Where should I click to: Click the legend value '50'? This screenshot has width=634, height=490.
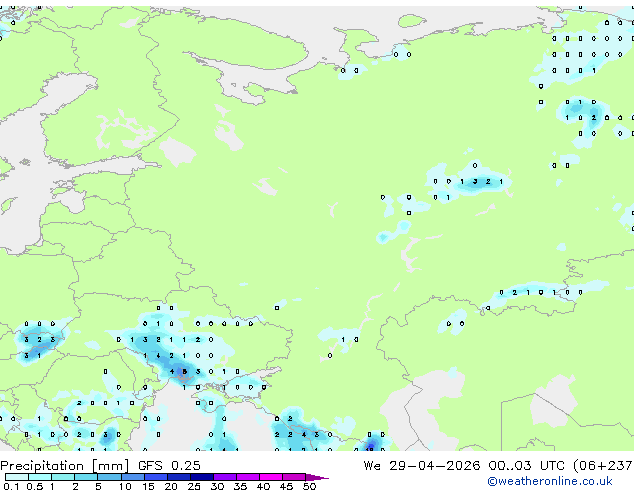click(x=309, y=486)
